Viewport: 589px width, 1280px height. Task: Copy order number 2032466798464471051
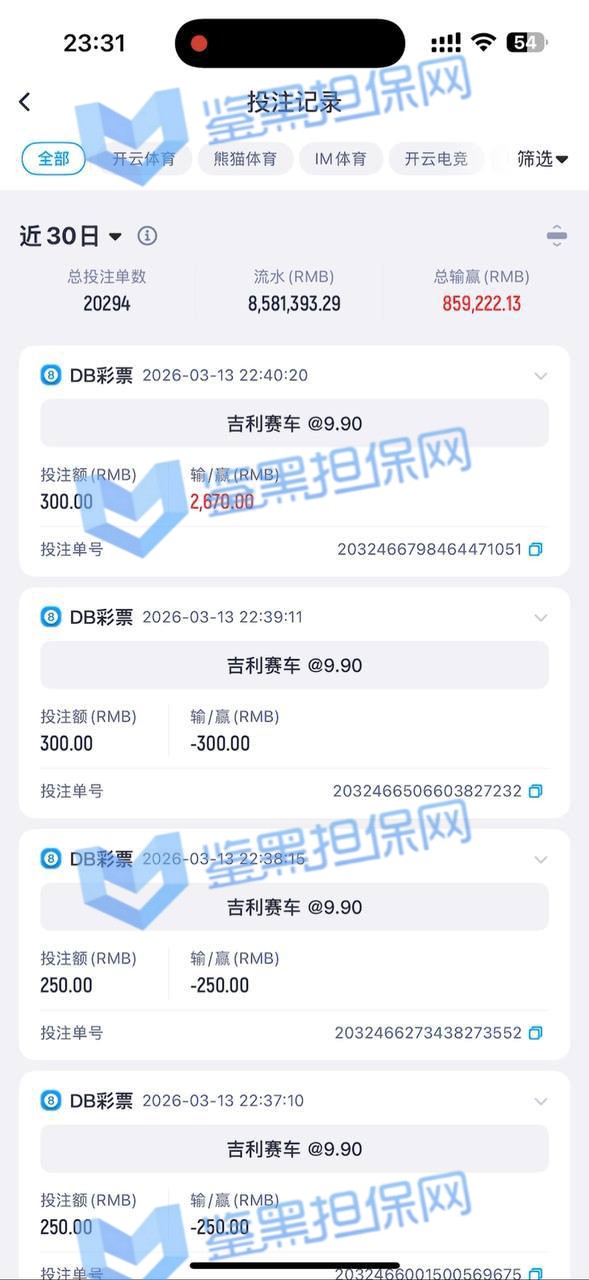[x=536, y=549]
